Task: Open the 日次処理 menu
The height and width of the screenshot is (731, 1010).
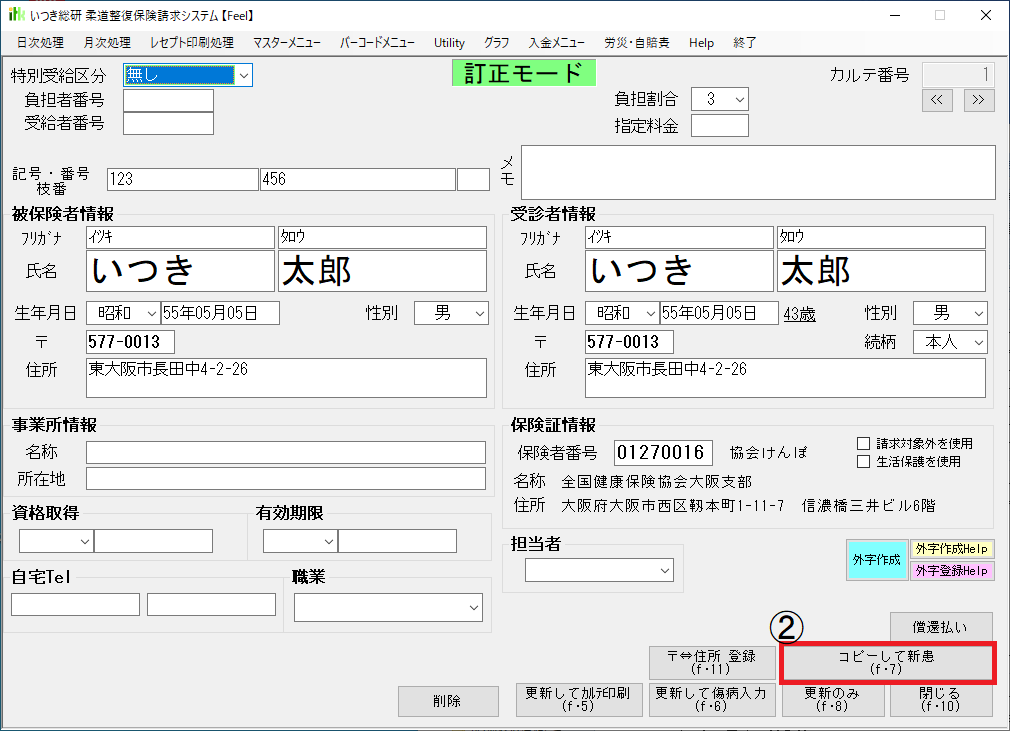Action: pos(40,43)
